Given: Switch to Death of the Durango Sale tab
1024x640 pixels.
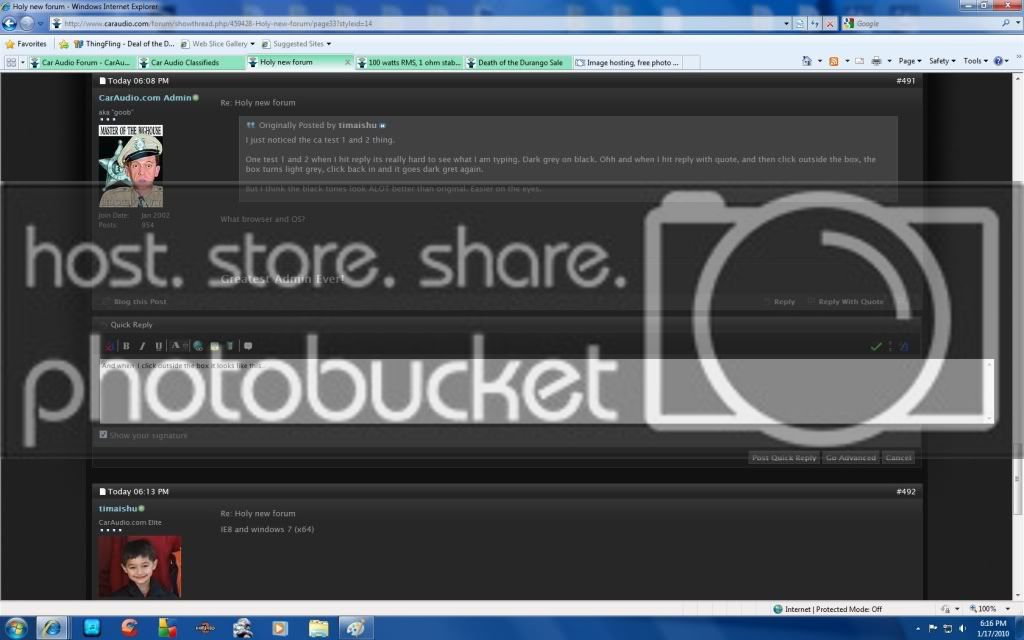Looking at the screenshot, I should point(517,63).
